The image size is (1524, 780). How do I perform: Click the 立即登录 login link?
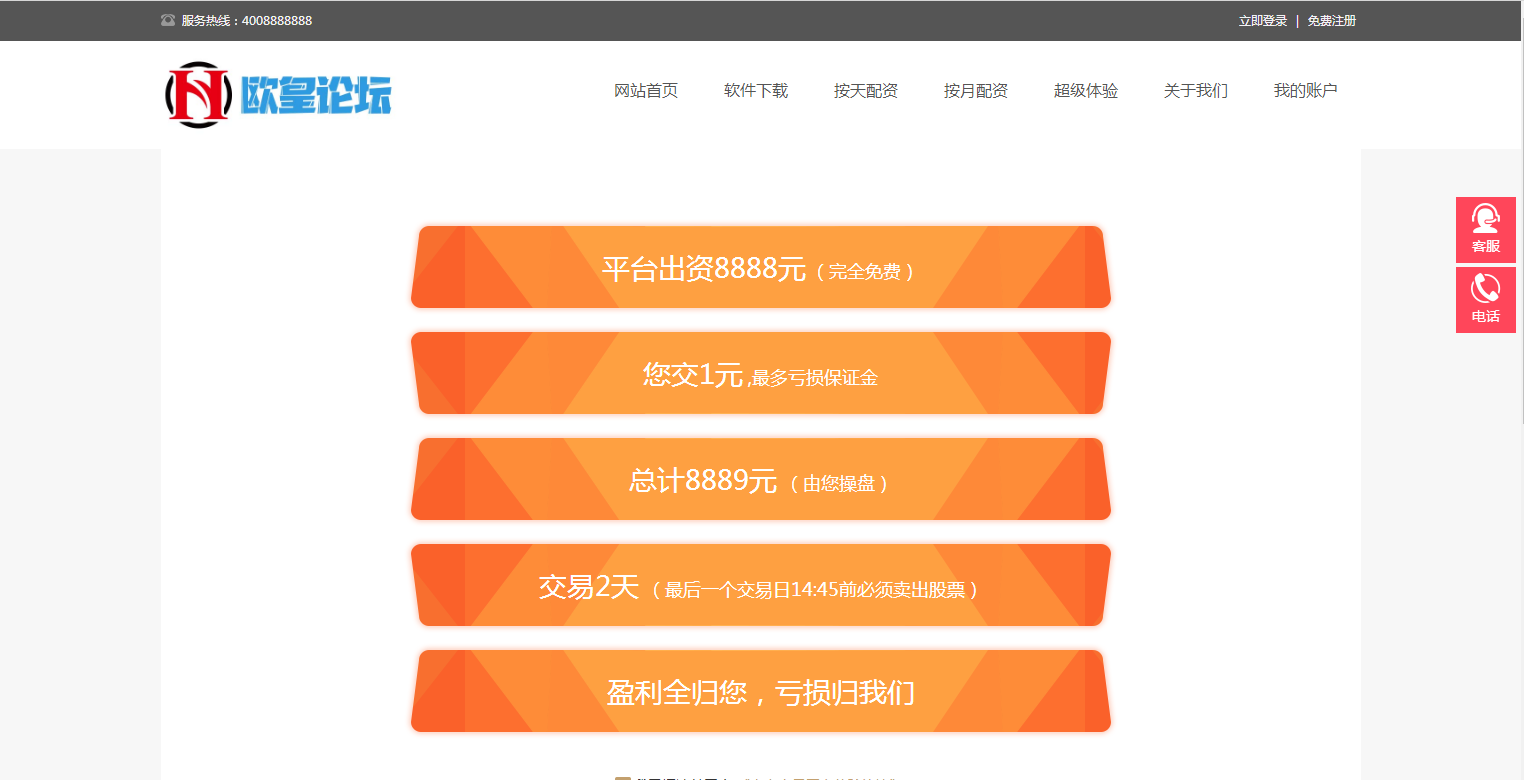1261,19
